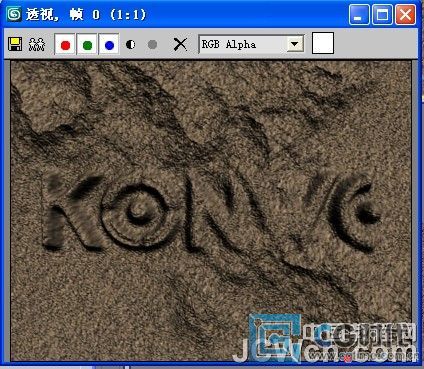Click the rendered sand KONG image
Viewport: 424px width, 369px height.
tap(211, 211)
